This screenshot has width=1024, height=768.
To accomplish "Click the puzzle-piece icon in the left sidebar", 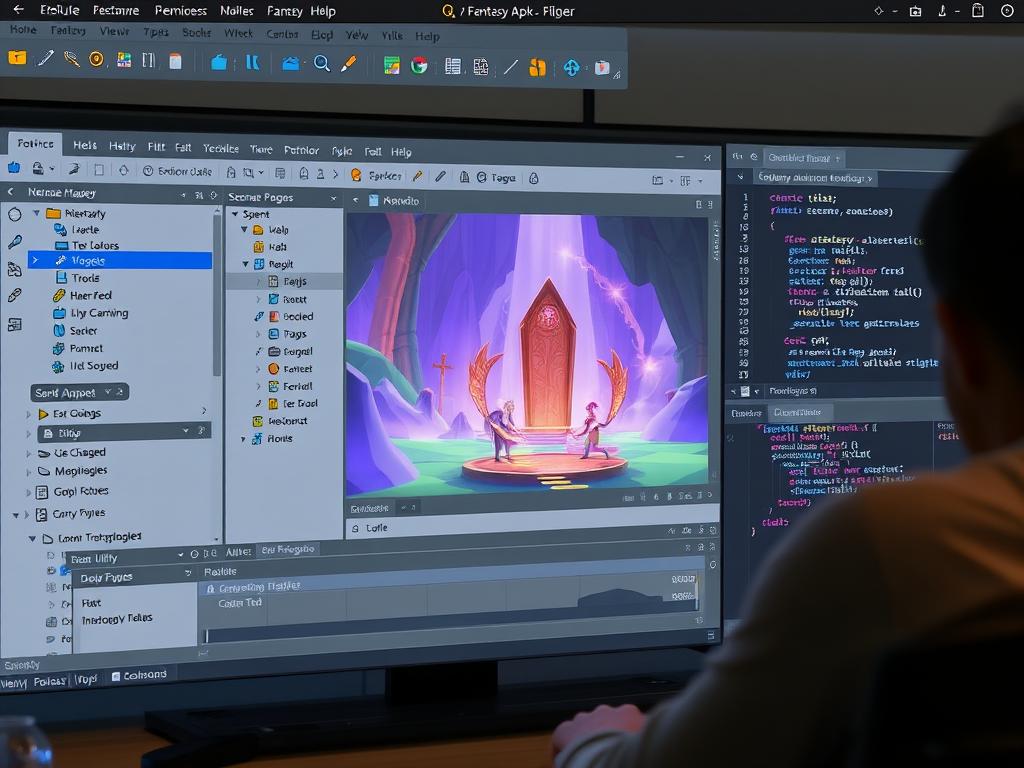I will tap(14, 269).
